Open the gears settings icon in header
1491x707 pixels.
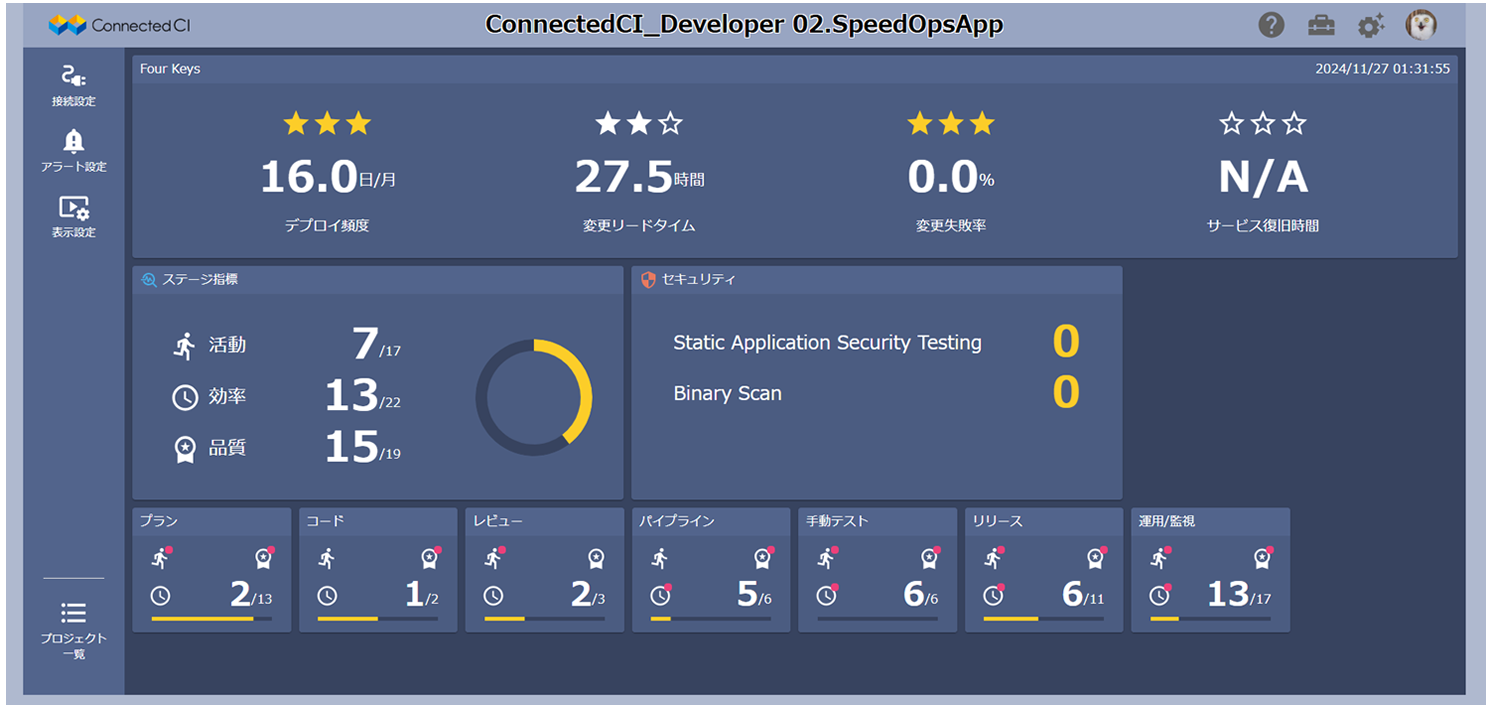click(1370, 25)
